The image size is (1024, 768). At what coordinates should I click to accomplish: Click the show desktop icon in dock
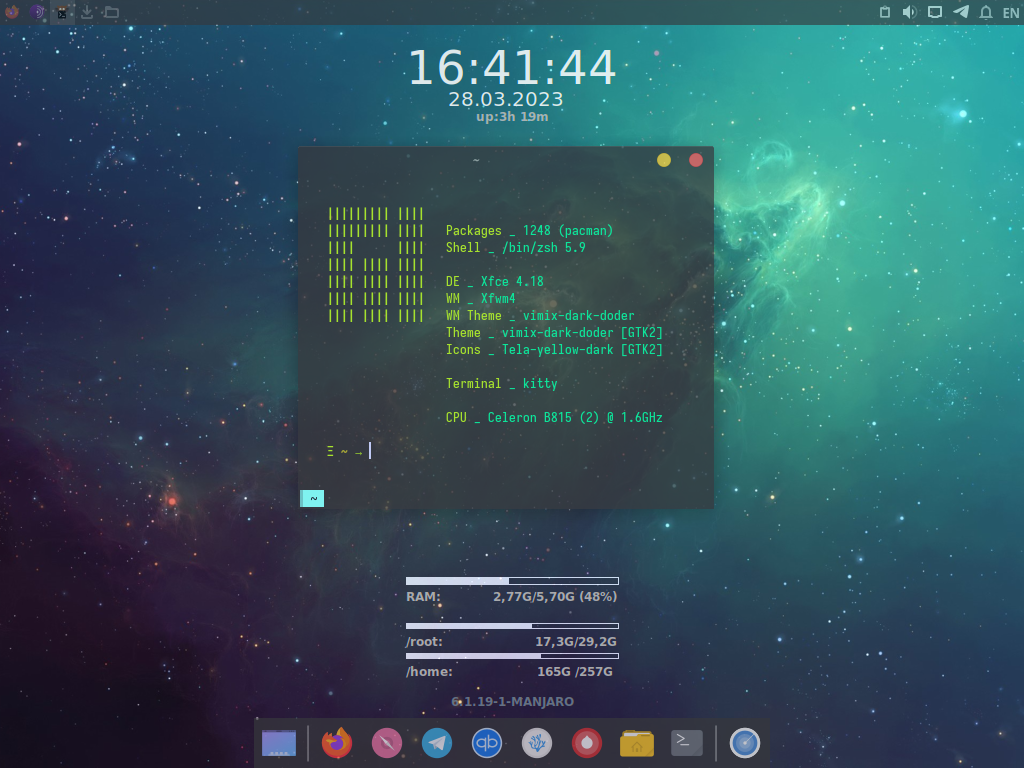point(279,743)
